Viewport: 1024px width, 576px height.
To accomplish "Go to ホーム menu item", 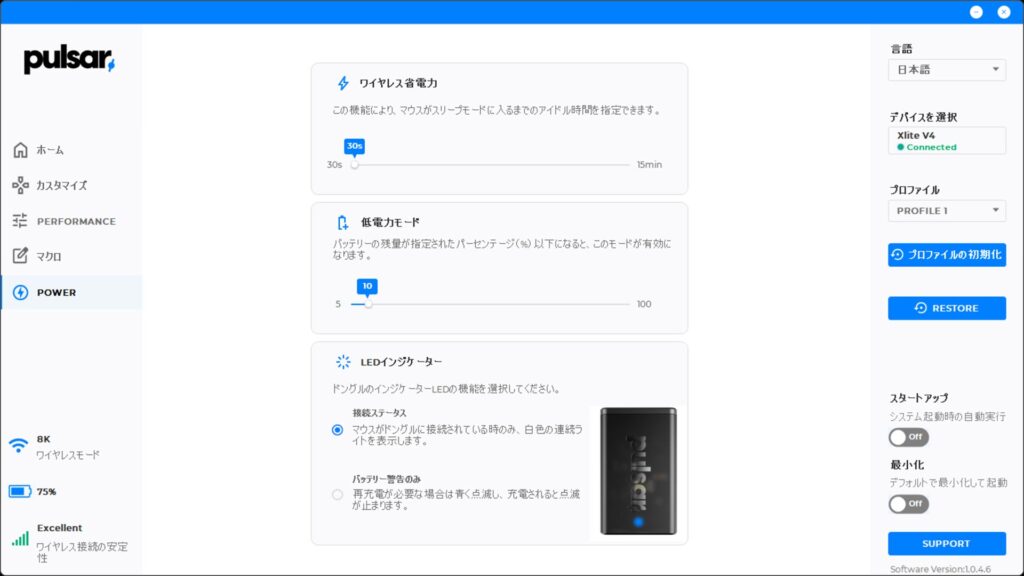I will tap(50, 150).
